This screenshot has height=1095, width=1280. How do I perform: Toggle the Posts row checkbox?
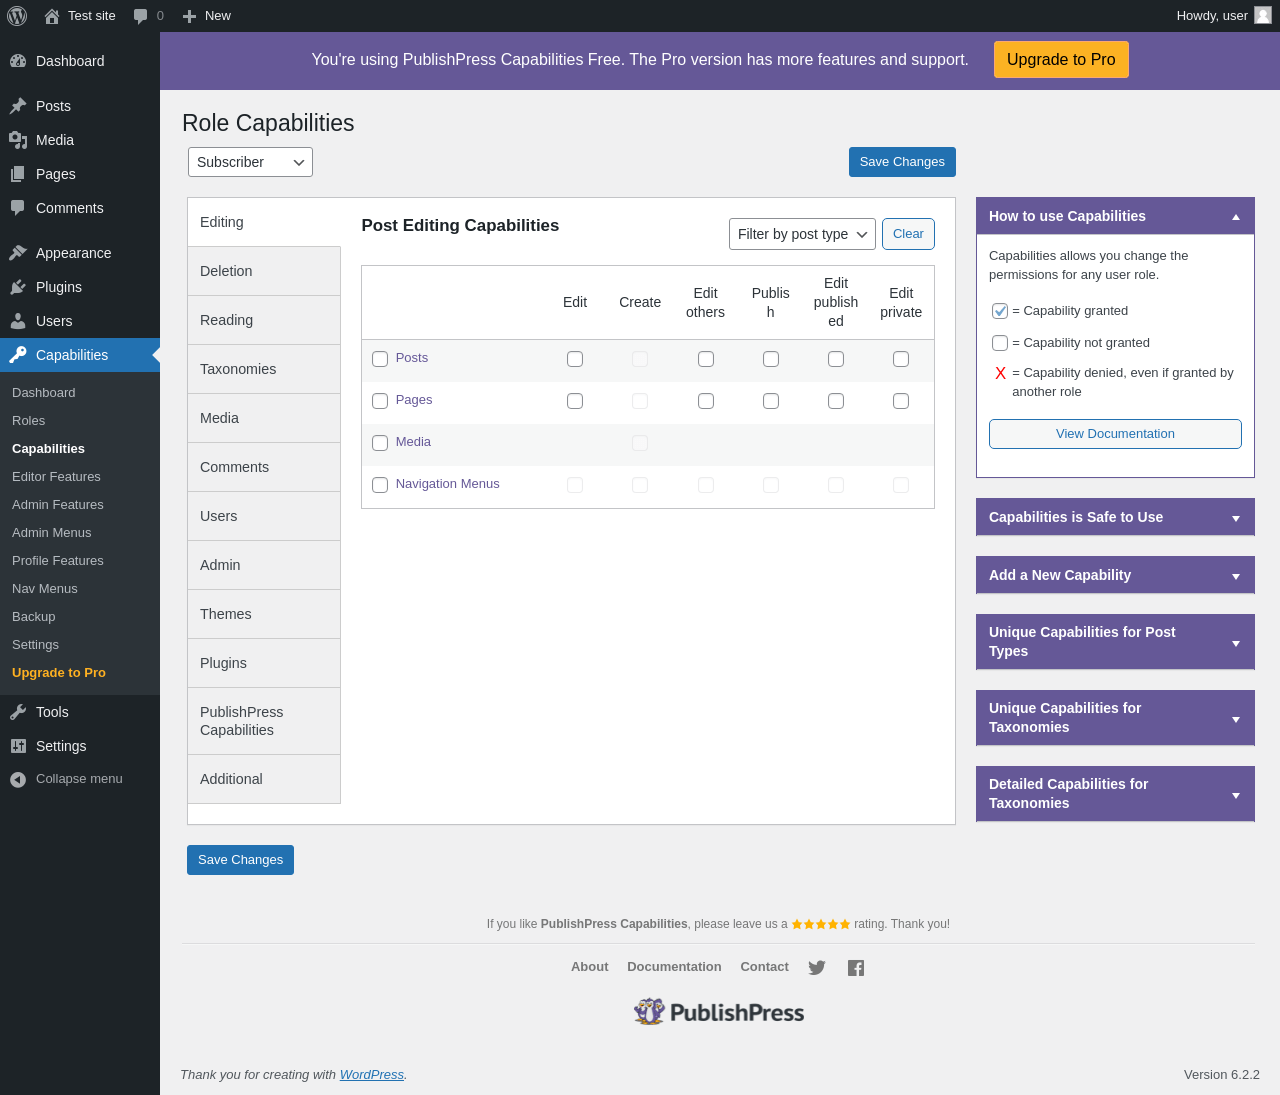(380, 359)
